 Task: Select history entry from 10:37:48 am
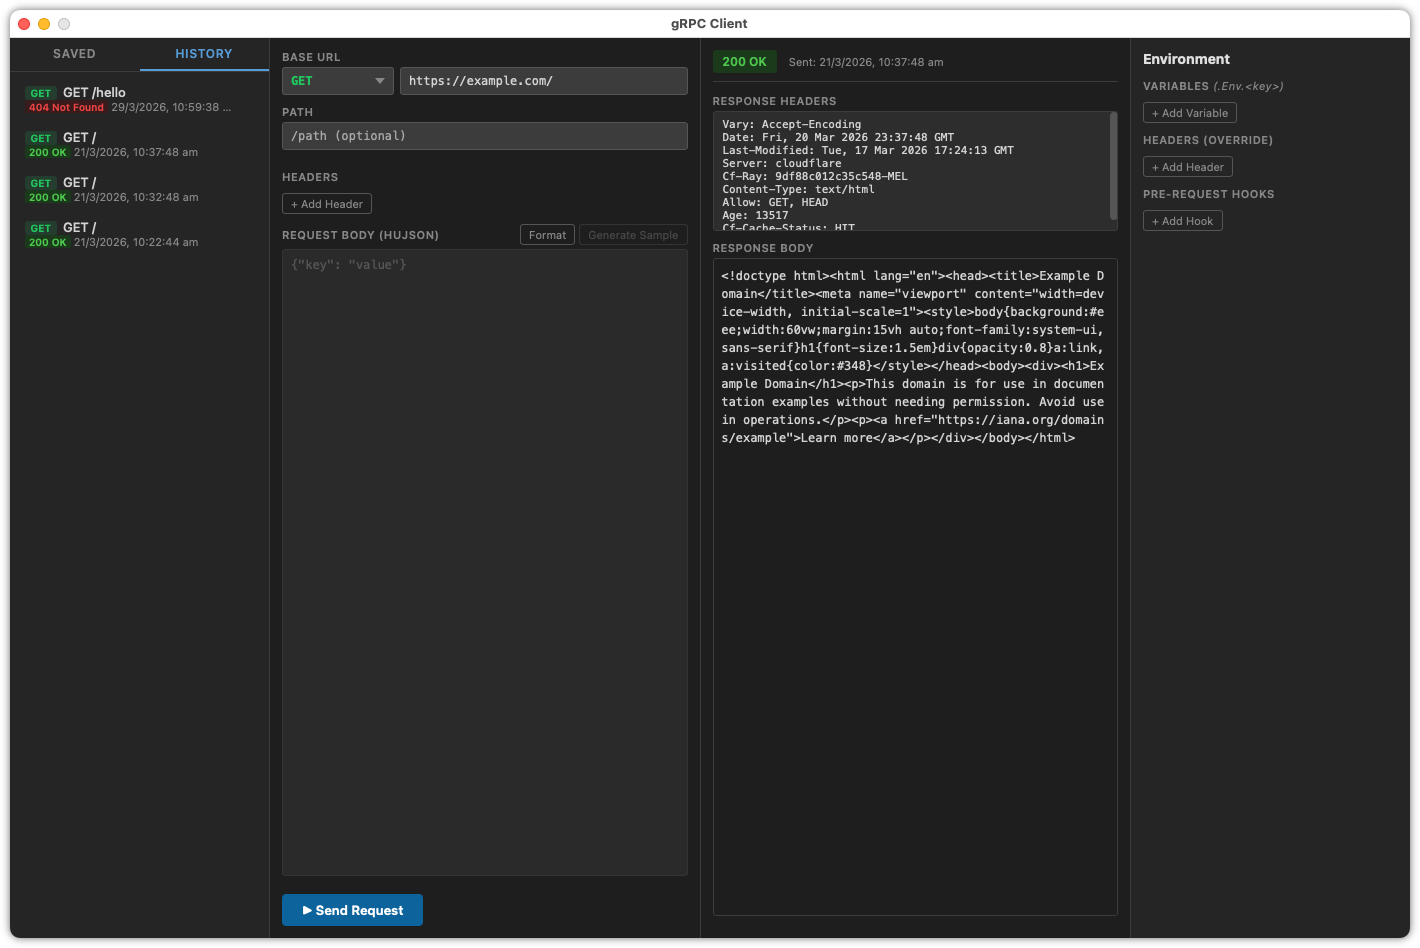(x=130, y=145)
